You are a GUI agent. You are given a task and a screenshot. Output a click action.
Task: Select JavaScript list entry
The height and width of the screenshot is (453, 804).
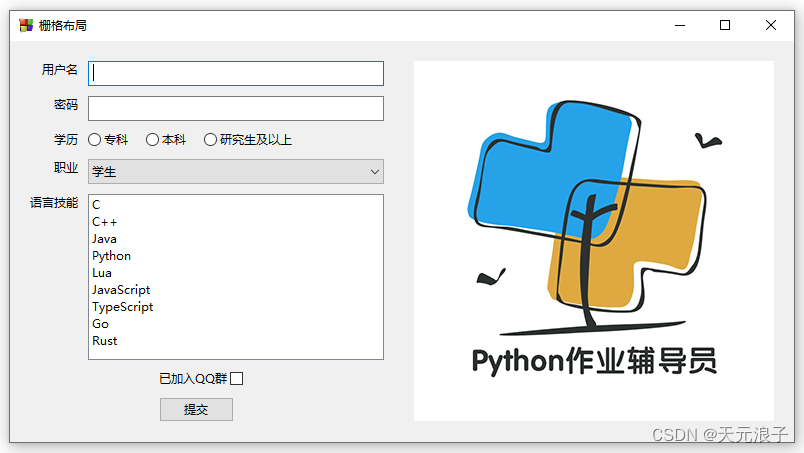coord(236,289)
